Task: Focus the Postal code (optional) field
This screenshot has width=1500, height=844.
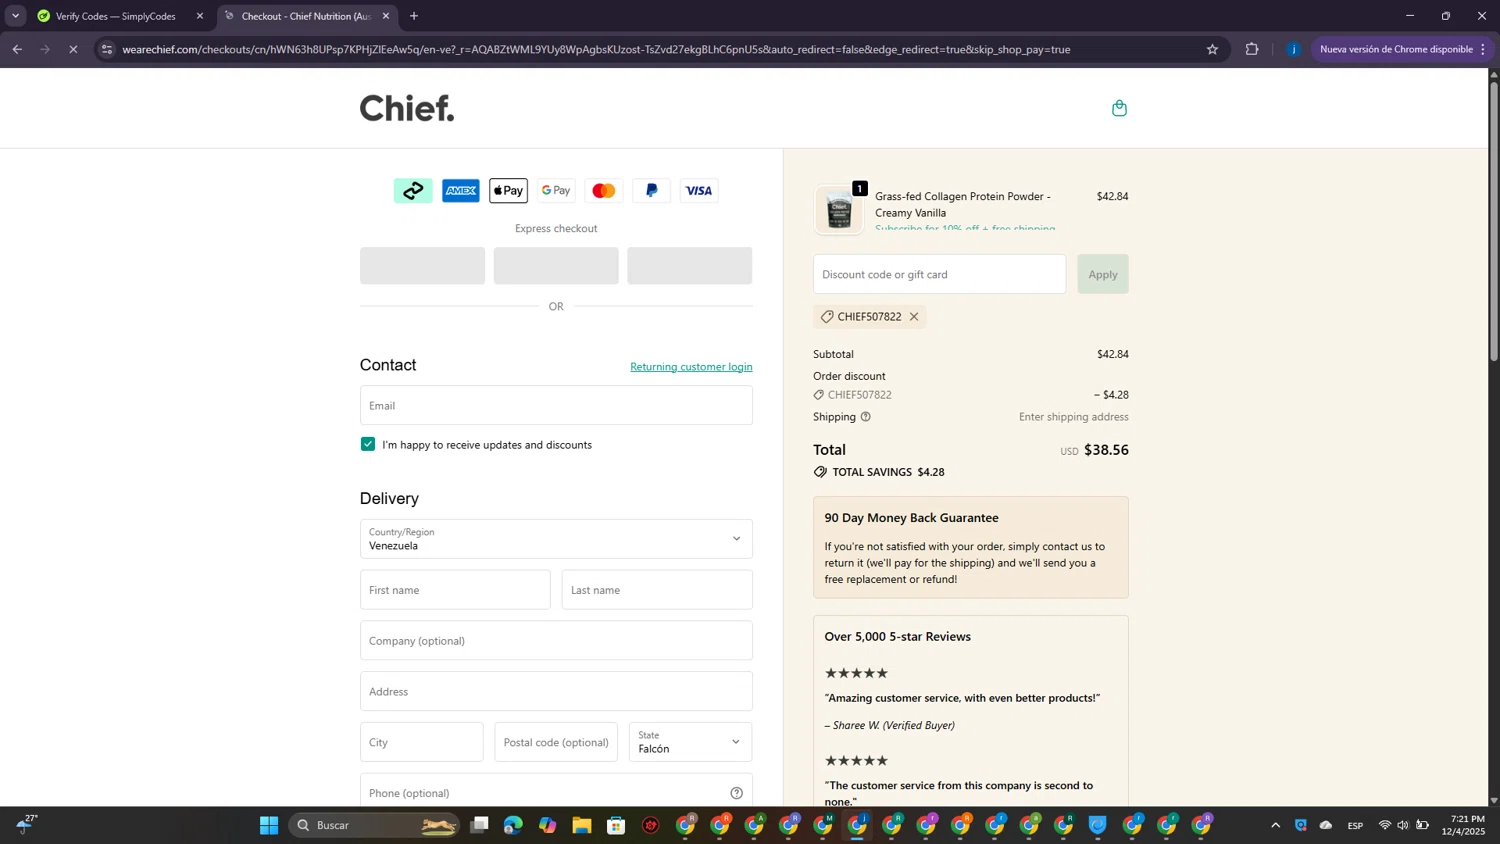Action: coord(556,742)
